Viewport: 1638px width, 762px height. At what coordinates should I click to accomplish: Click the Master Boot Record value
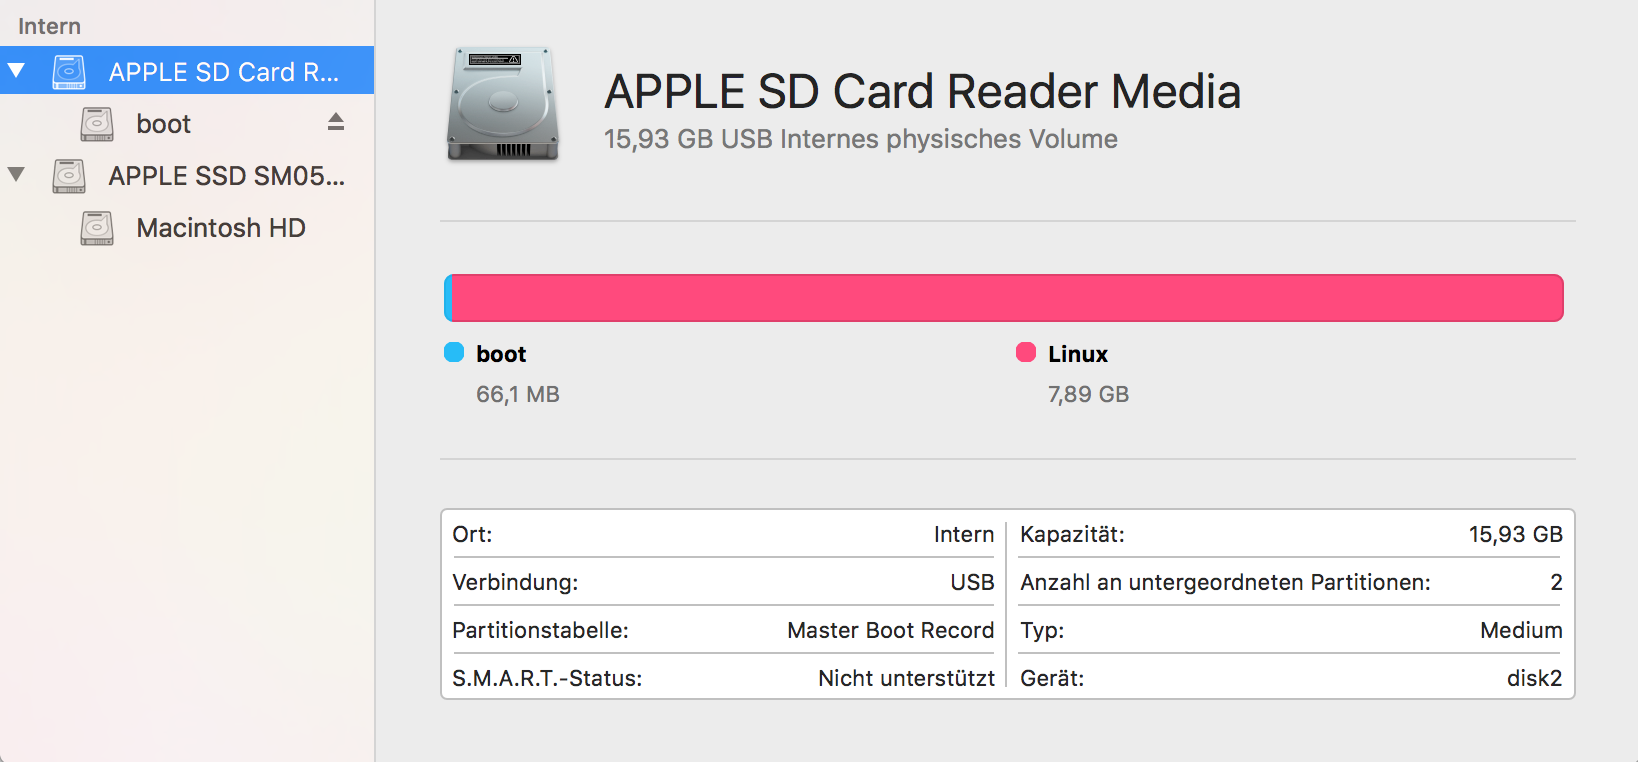point(890,630)
